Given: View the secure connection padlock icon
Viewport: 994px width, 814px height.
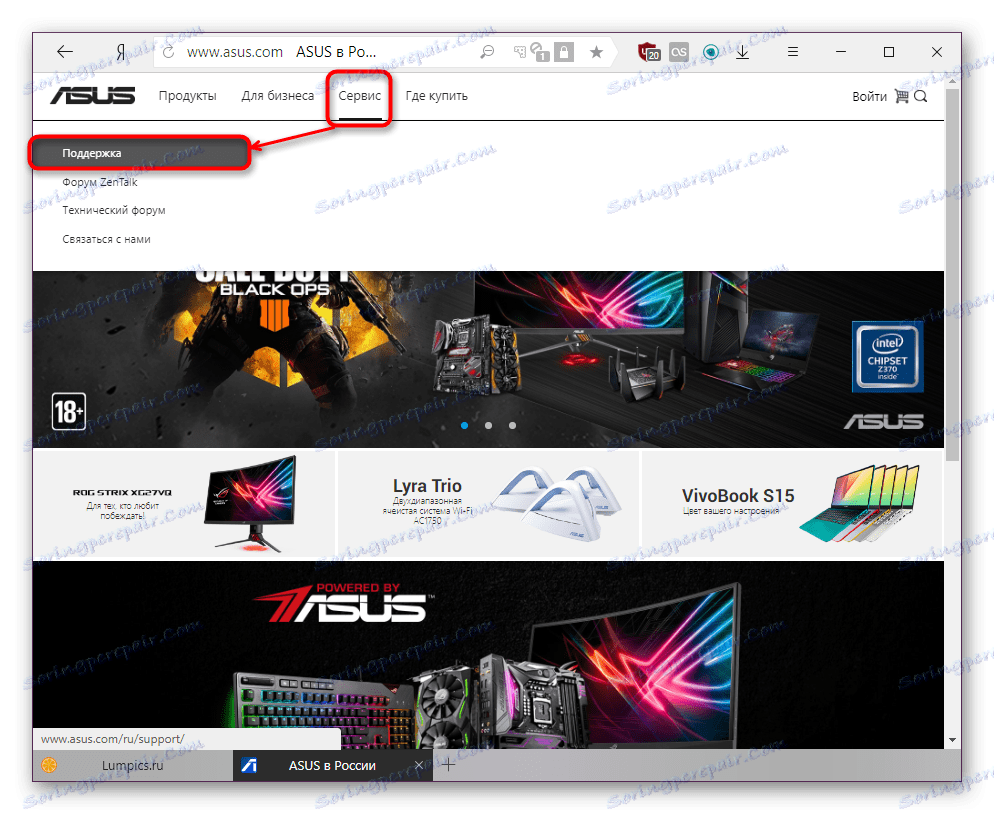Looking at the screenshot, I should click(x=564, y=52).
